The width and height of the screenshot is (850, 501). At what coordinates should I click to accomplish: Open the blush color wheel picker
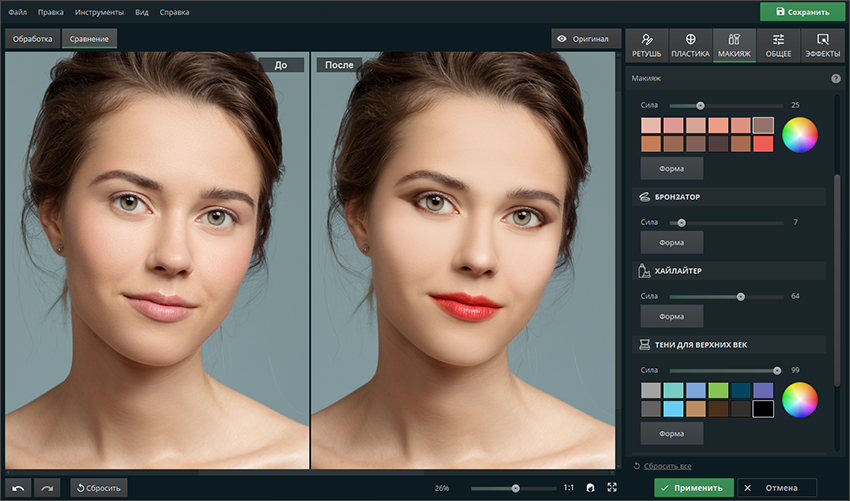click(800, 135)
